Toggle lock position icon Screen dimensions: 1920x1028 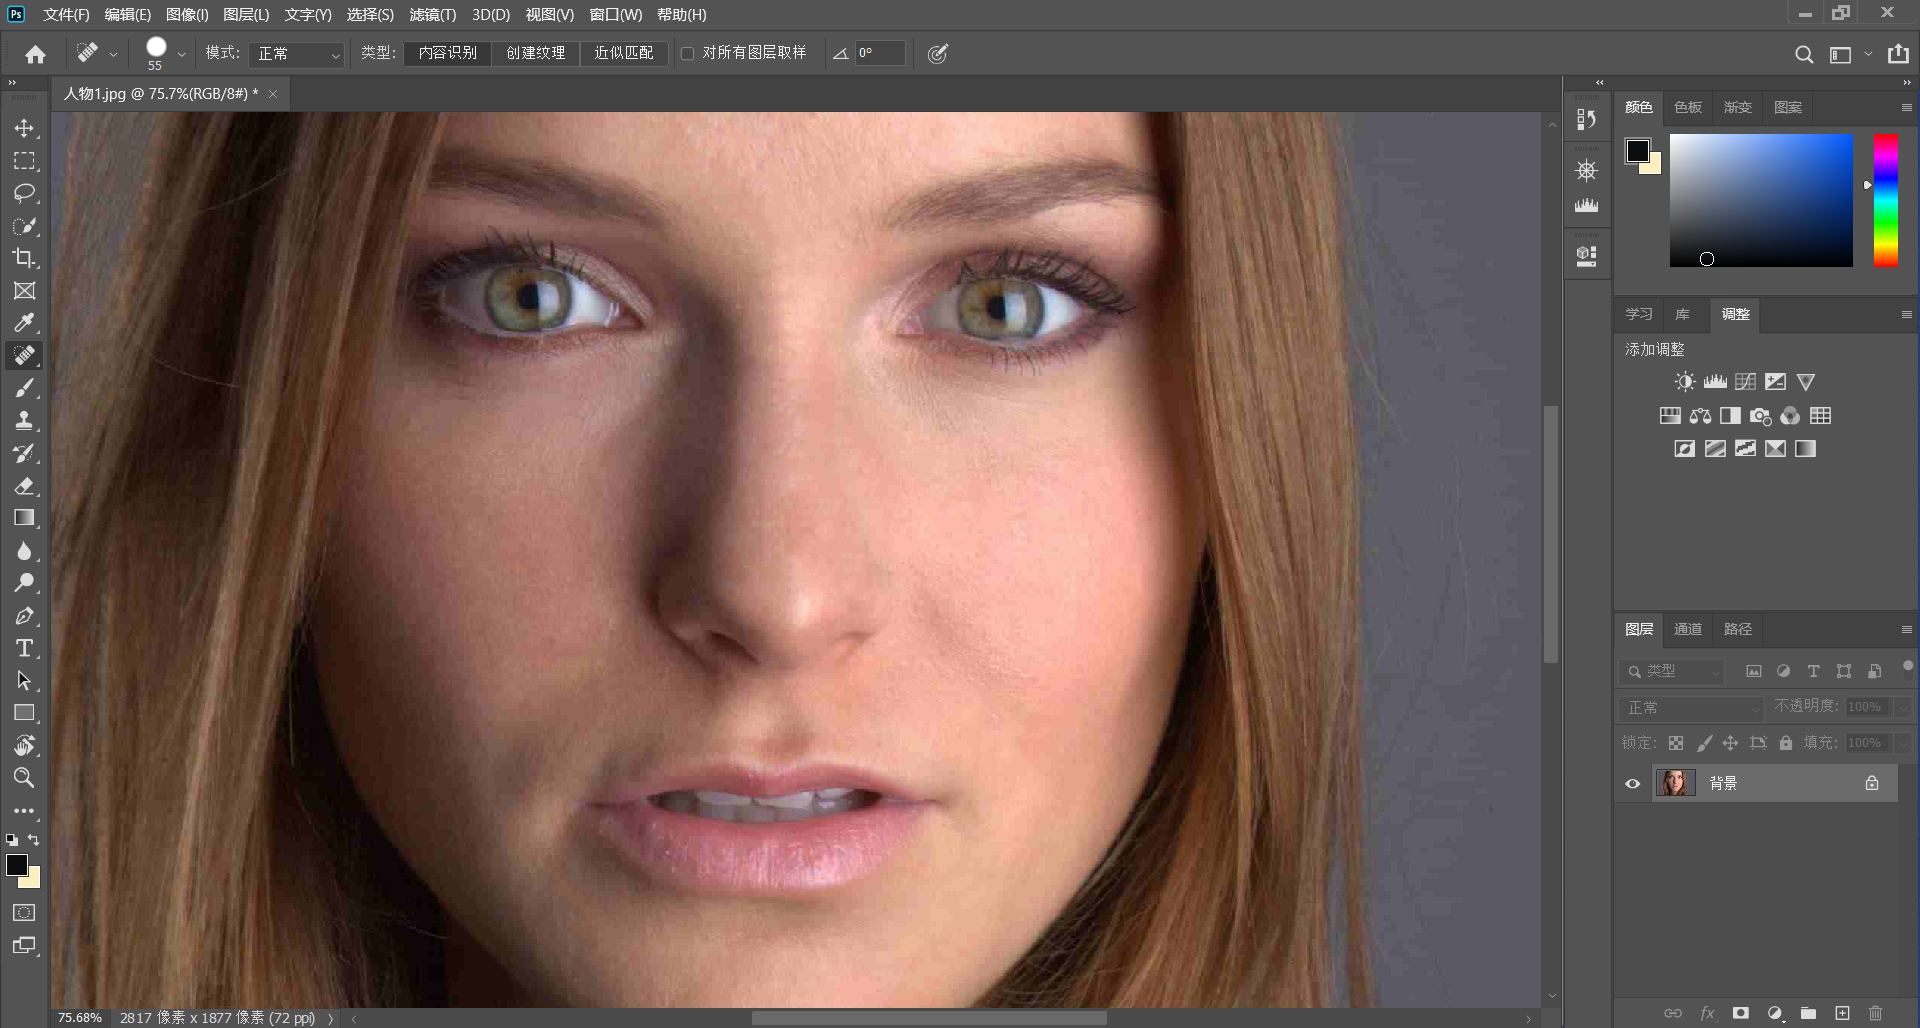coord(1730,743)
